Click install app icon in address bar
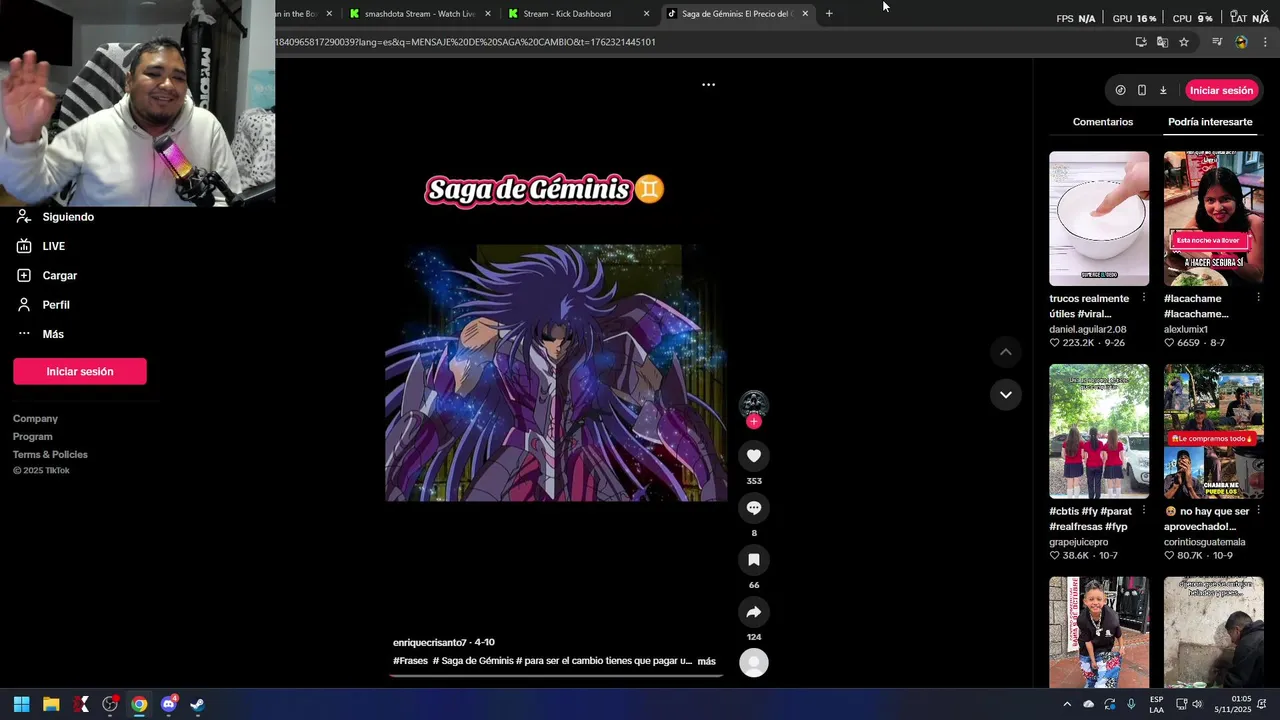Image resolution: width=1280 pixels, height=720 pixels. tap(1141, 42)
